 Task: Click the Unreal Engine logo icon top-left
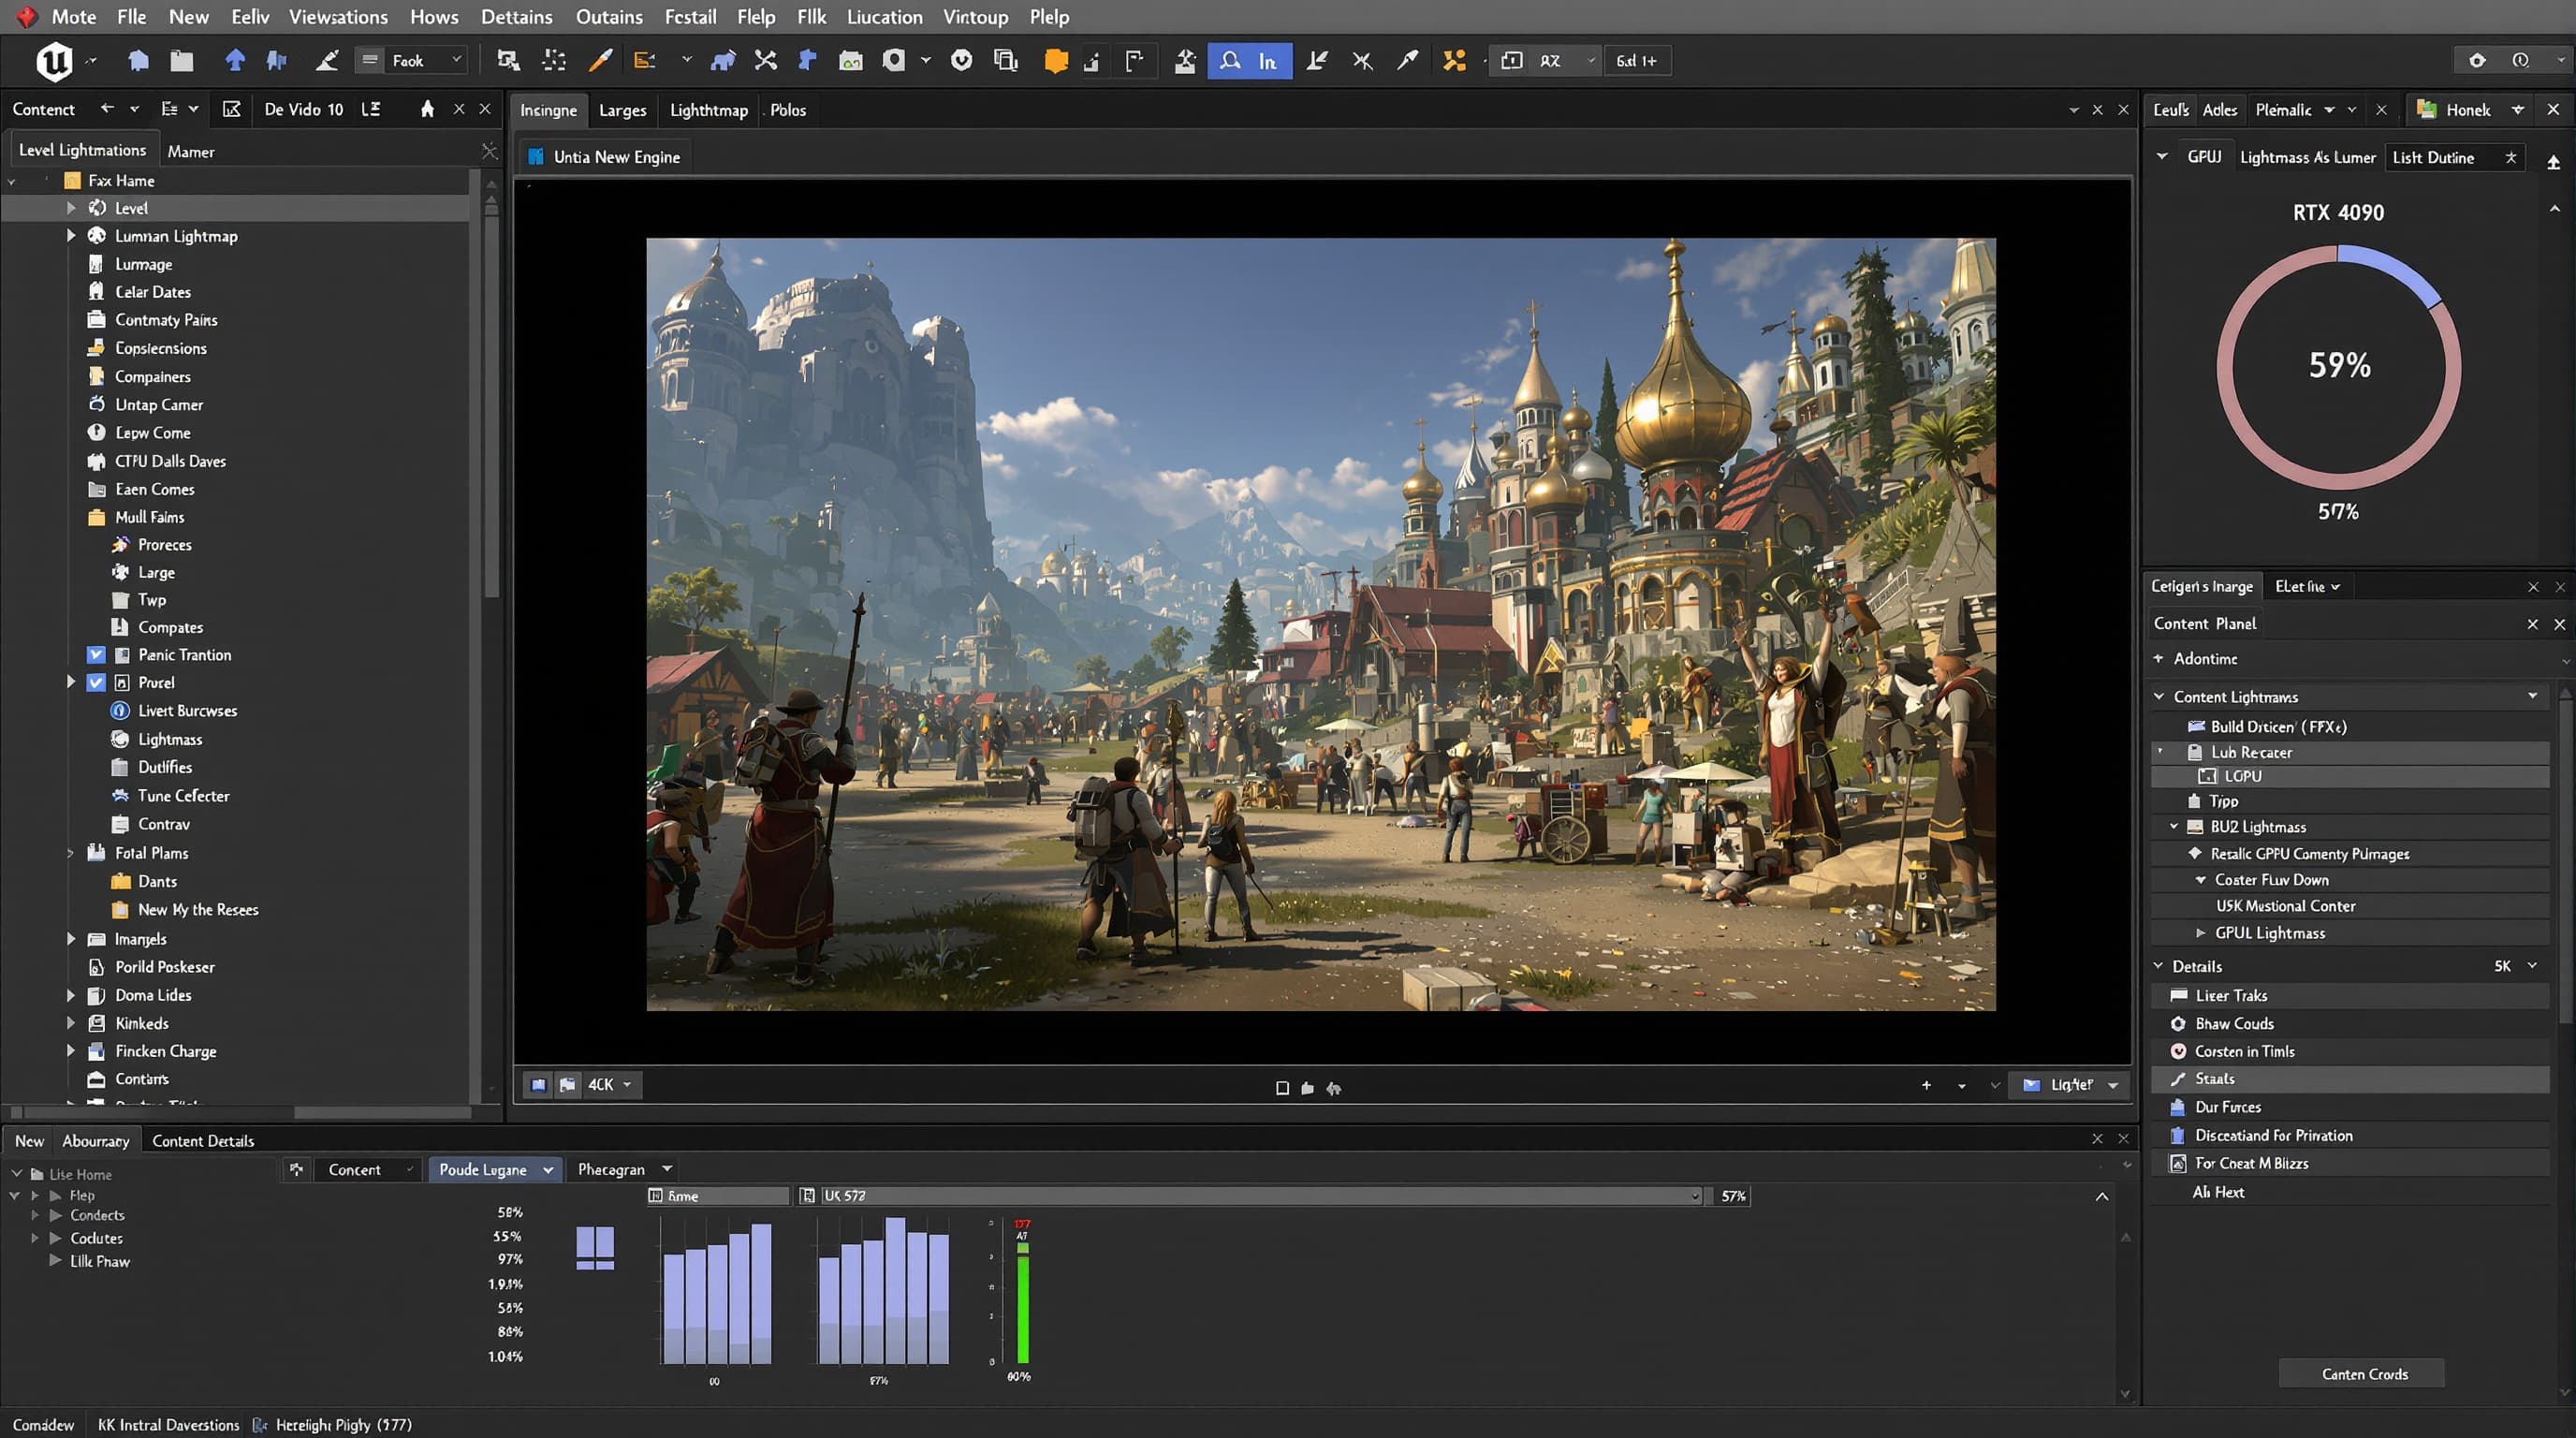pyautogui.click(x=55, y=60)
